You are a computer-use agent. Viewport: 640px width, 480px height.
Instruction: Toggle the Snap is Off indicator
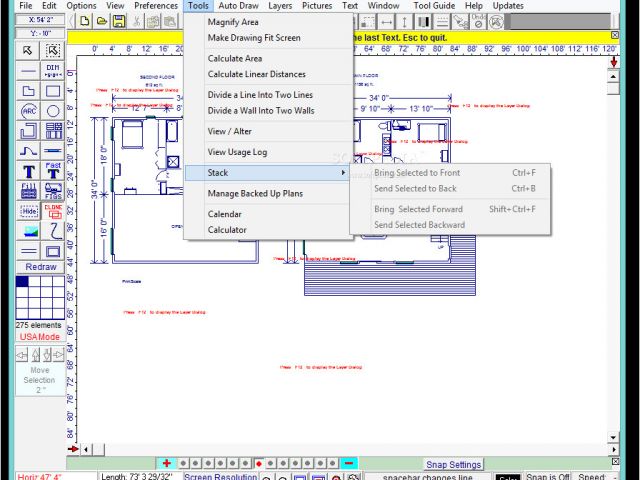click(550, 476)
